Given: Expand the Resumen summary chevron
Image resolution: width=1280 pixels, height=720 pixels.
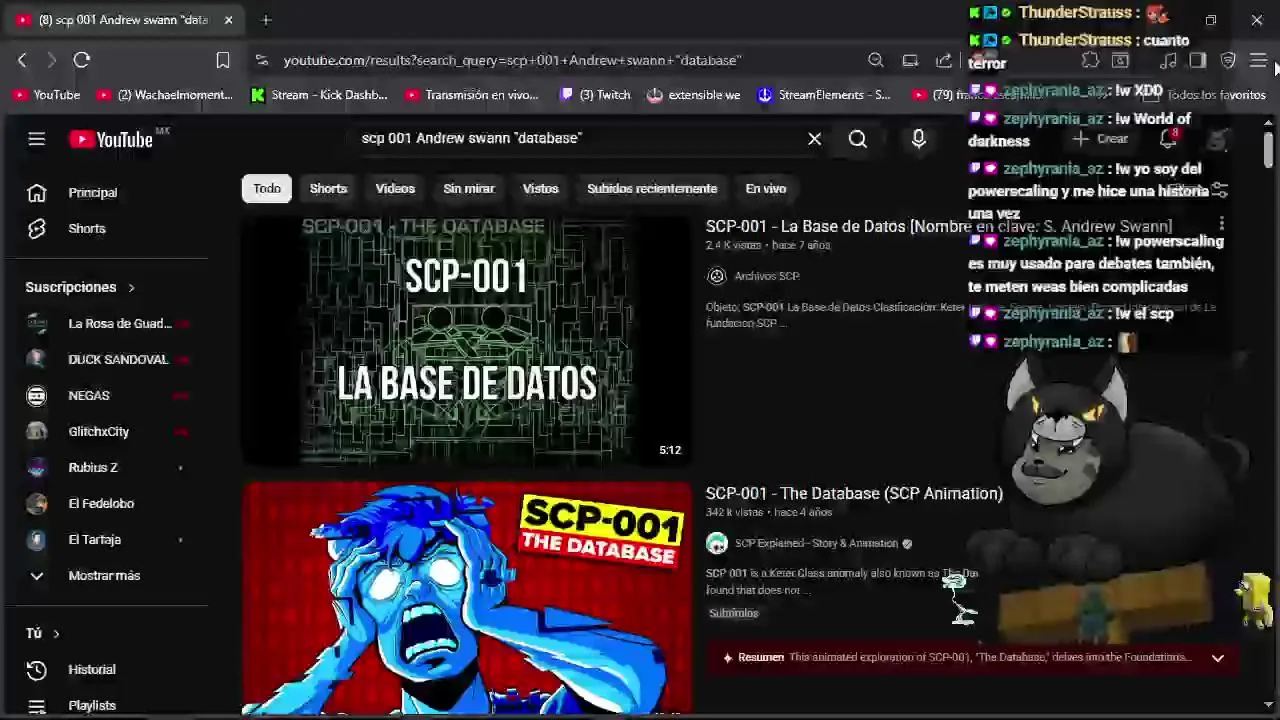Looking at the screenshot, I should pyautogui.click(x=1218, y=658).
